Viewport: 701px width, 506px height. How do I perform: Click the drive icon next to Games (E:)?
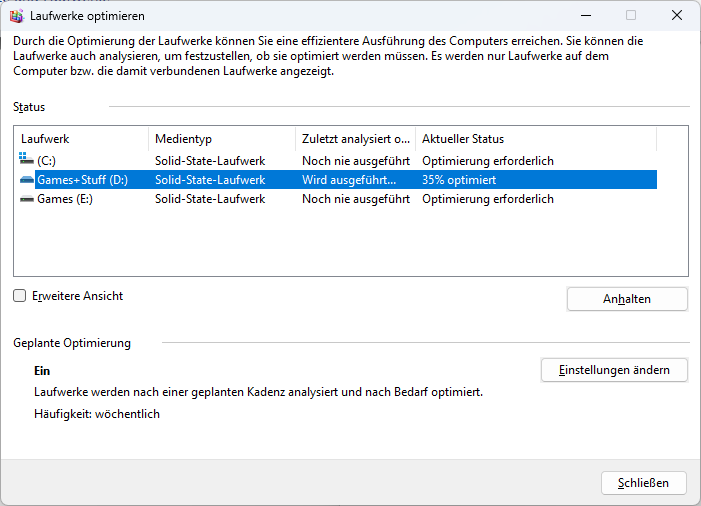pos(26,199)
